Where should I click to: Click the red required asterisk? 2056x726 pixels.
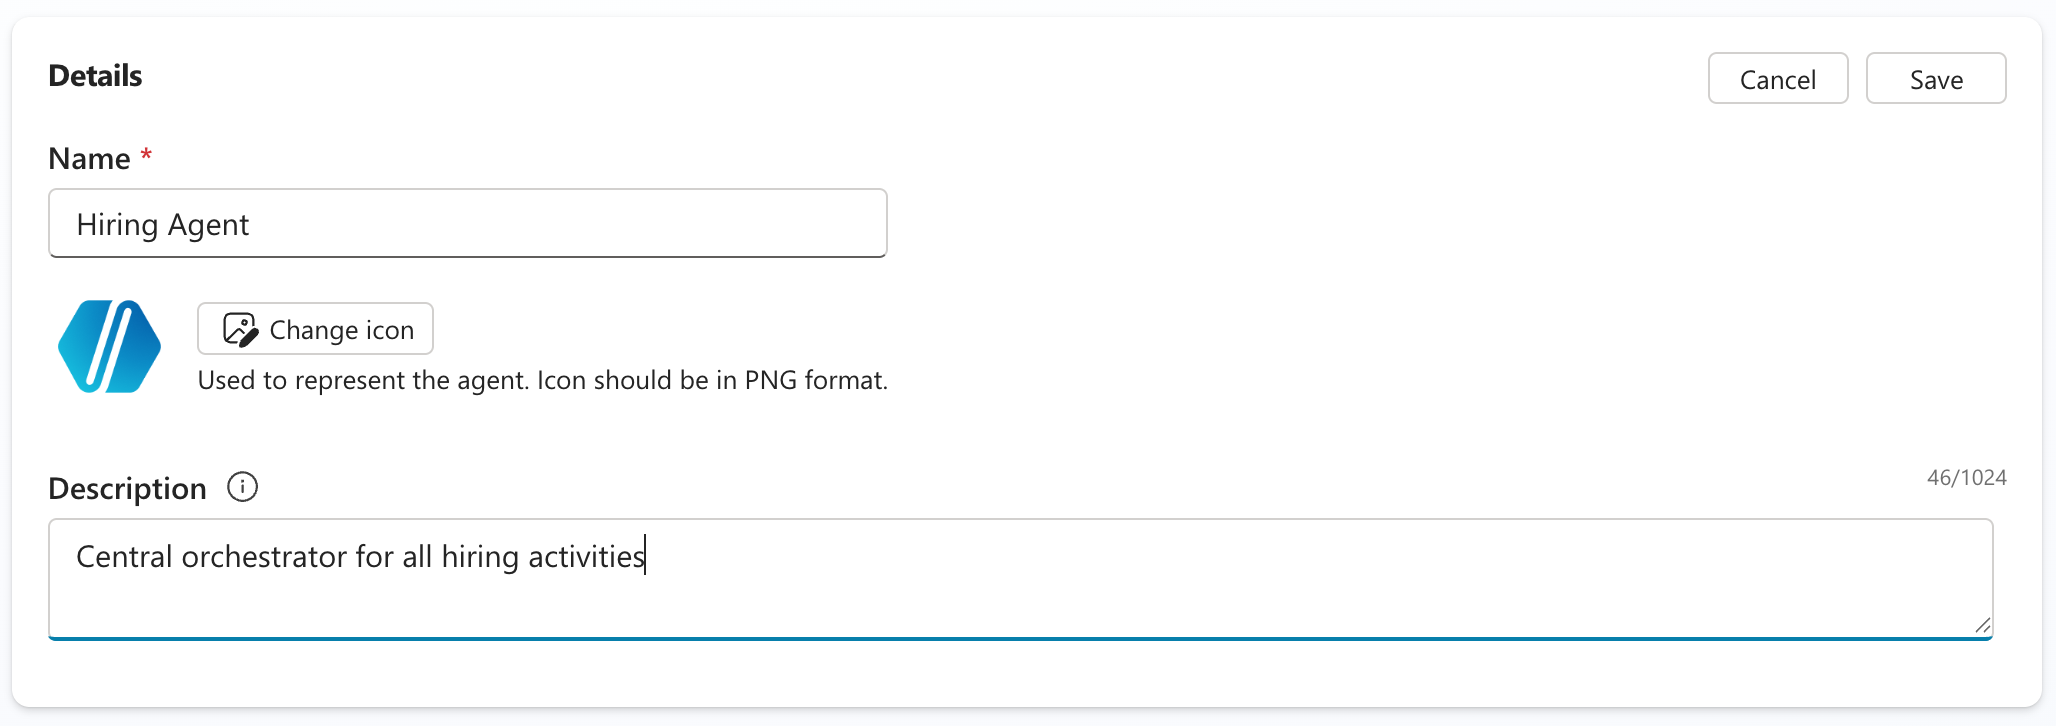(x=146, y=156)
